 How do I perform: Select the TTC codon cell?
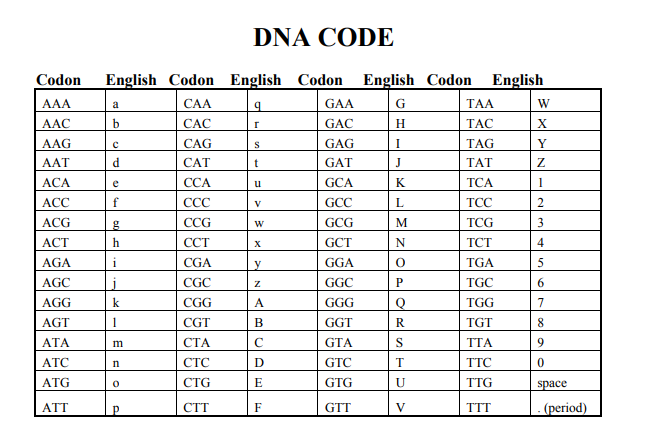click(x=480, y=362)
